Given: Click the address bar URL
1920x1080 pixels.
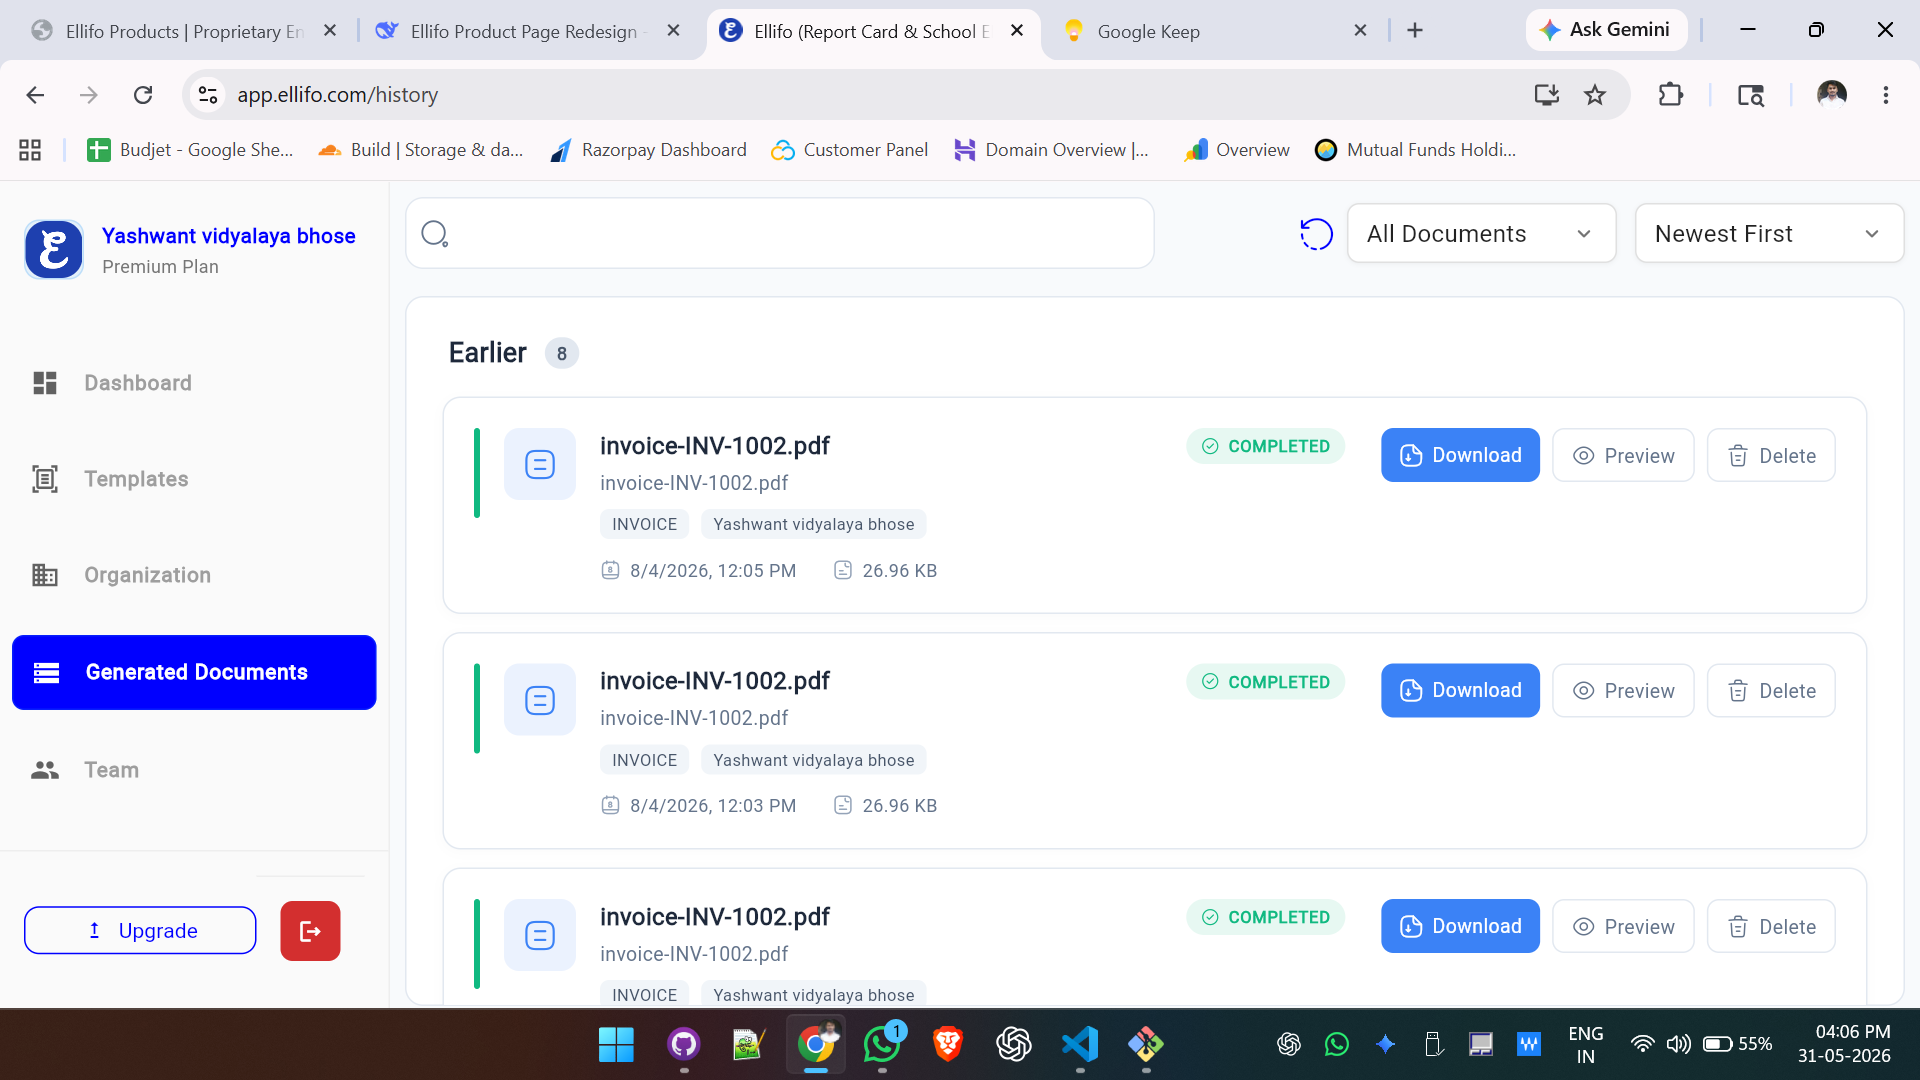Looking at the screenshot, I should click(337, 95).
